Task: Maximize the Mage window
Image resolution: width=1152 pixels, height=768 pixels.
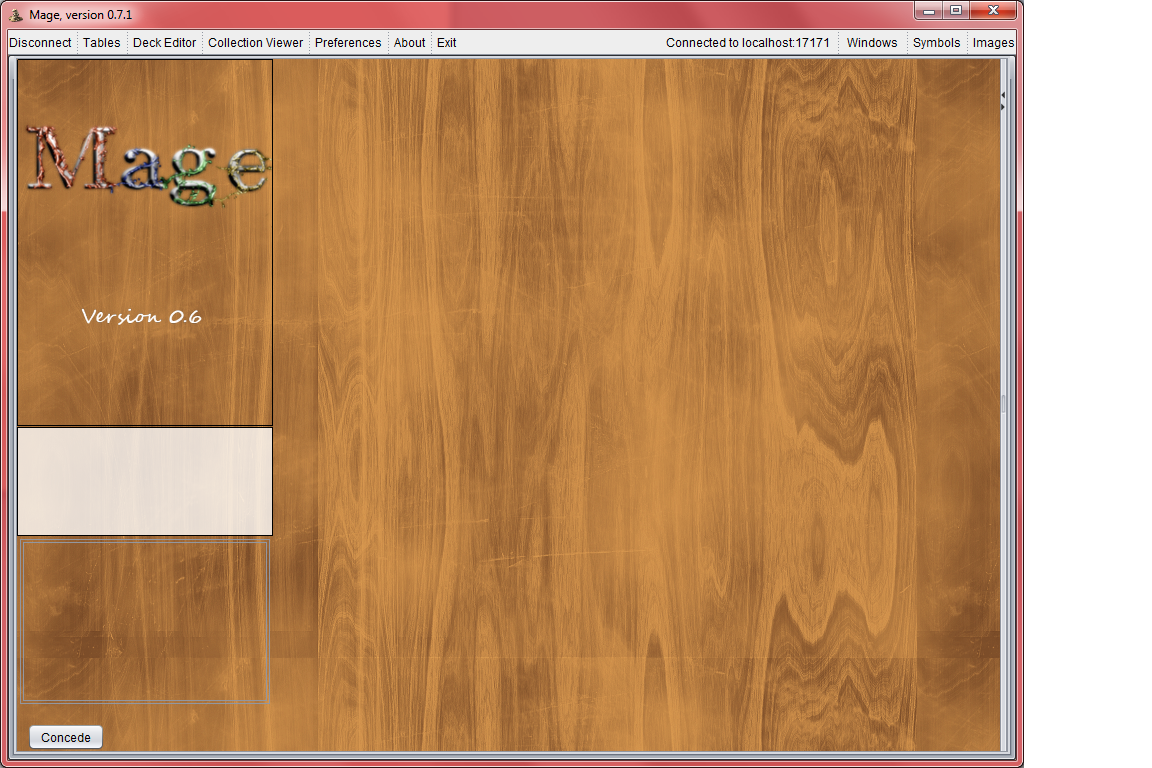Action: coord(956,10)
